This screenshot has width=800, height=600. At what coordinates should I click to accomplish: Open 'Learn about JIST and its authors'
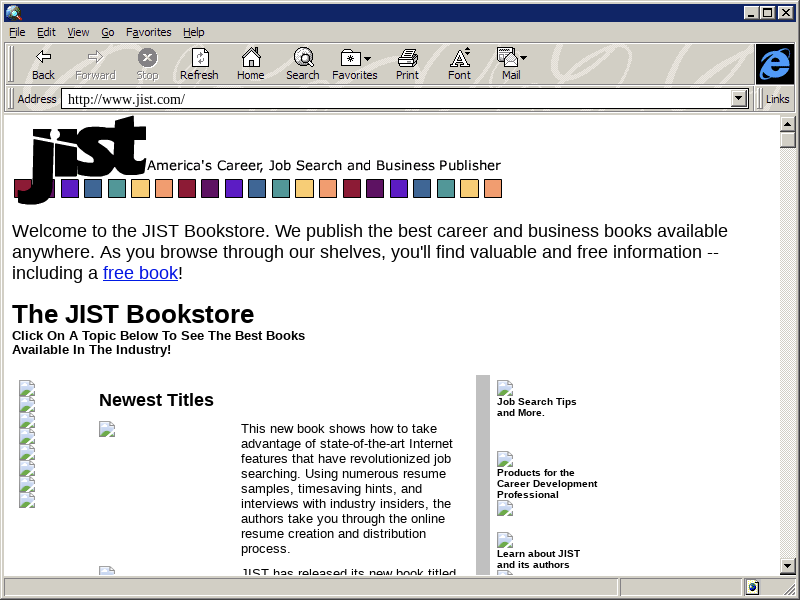click(x=538, y=559)
